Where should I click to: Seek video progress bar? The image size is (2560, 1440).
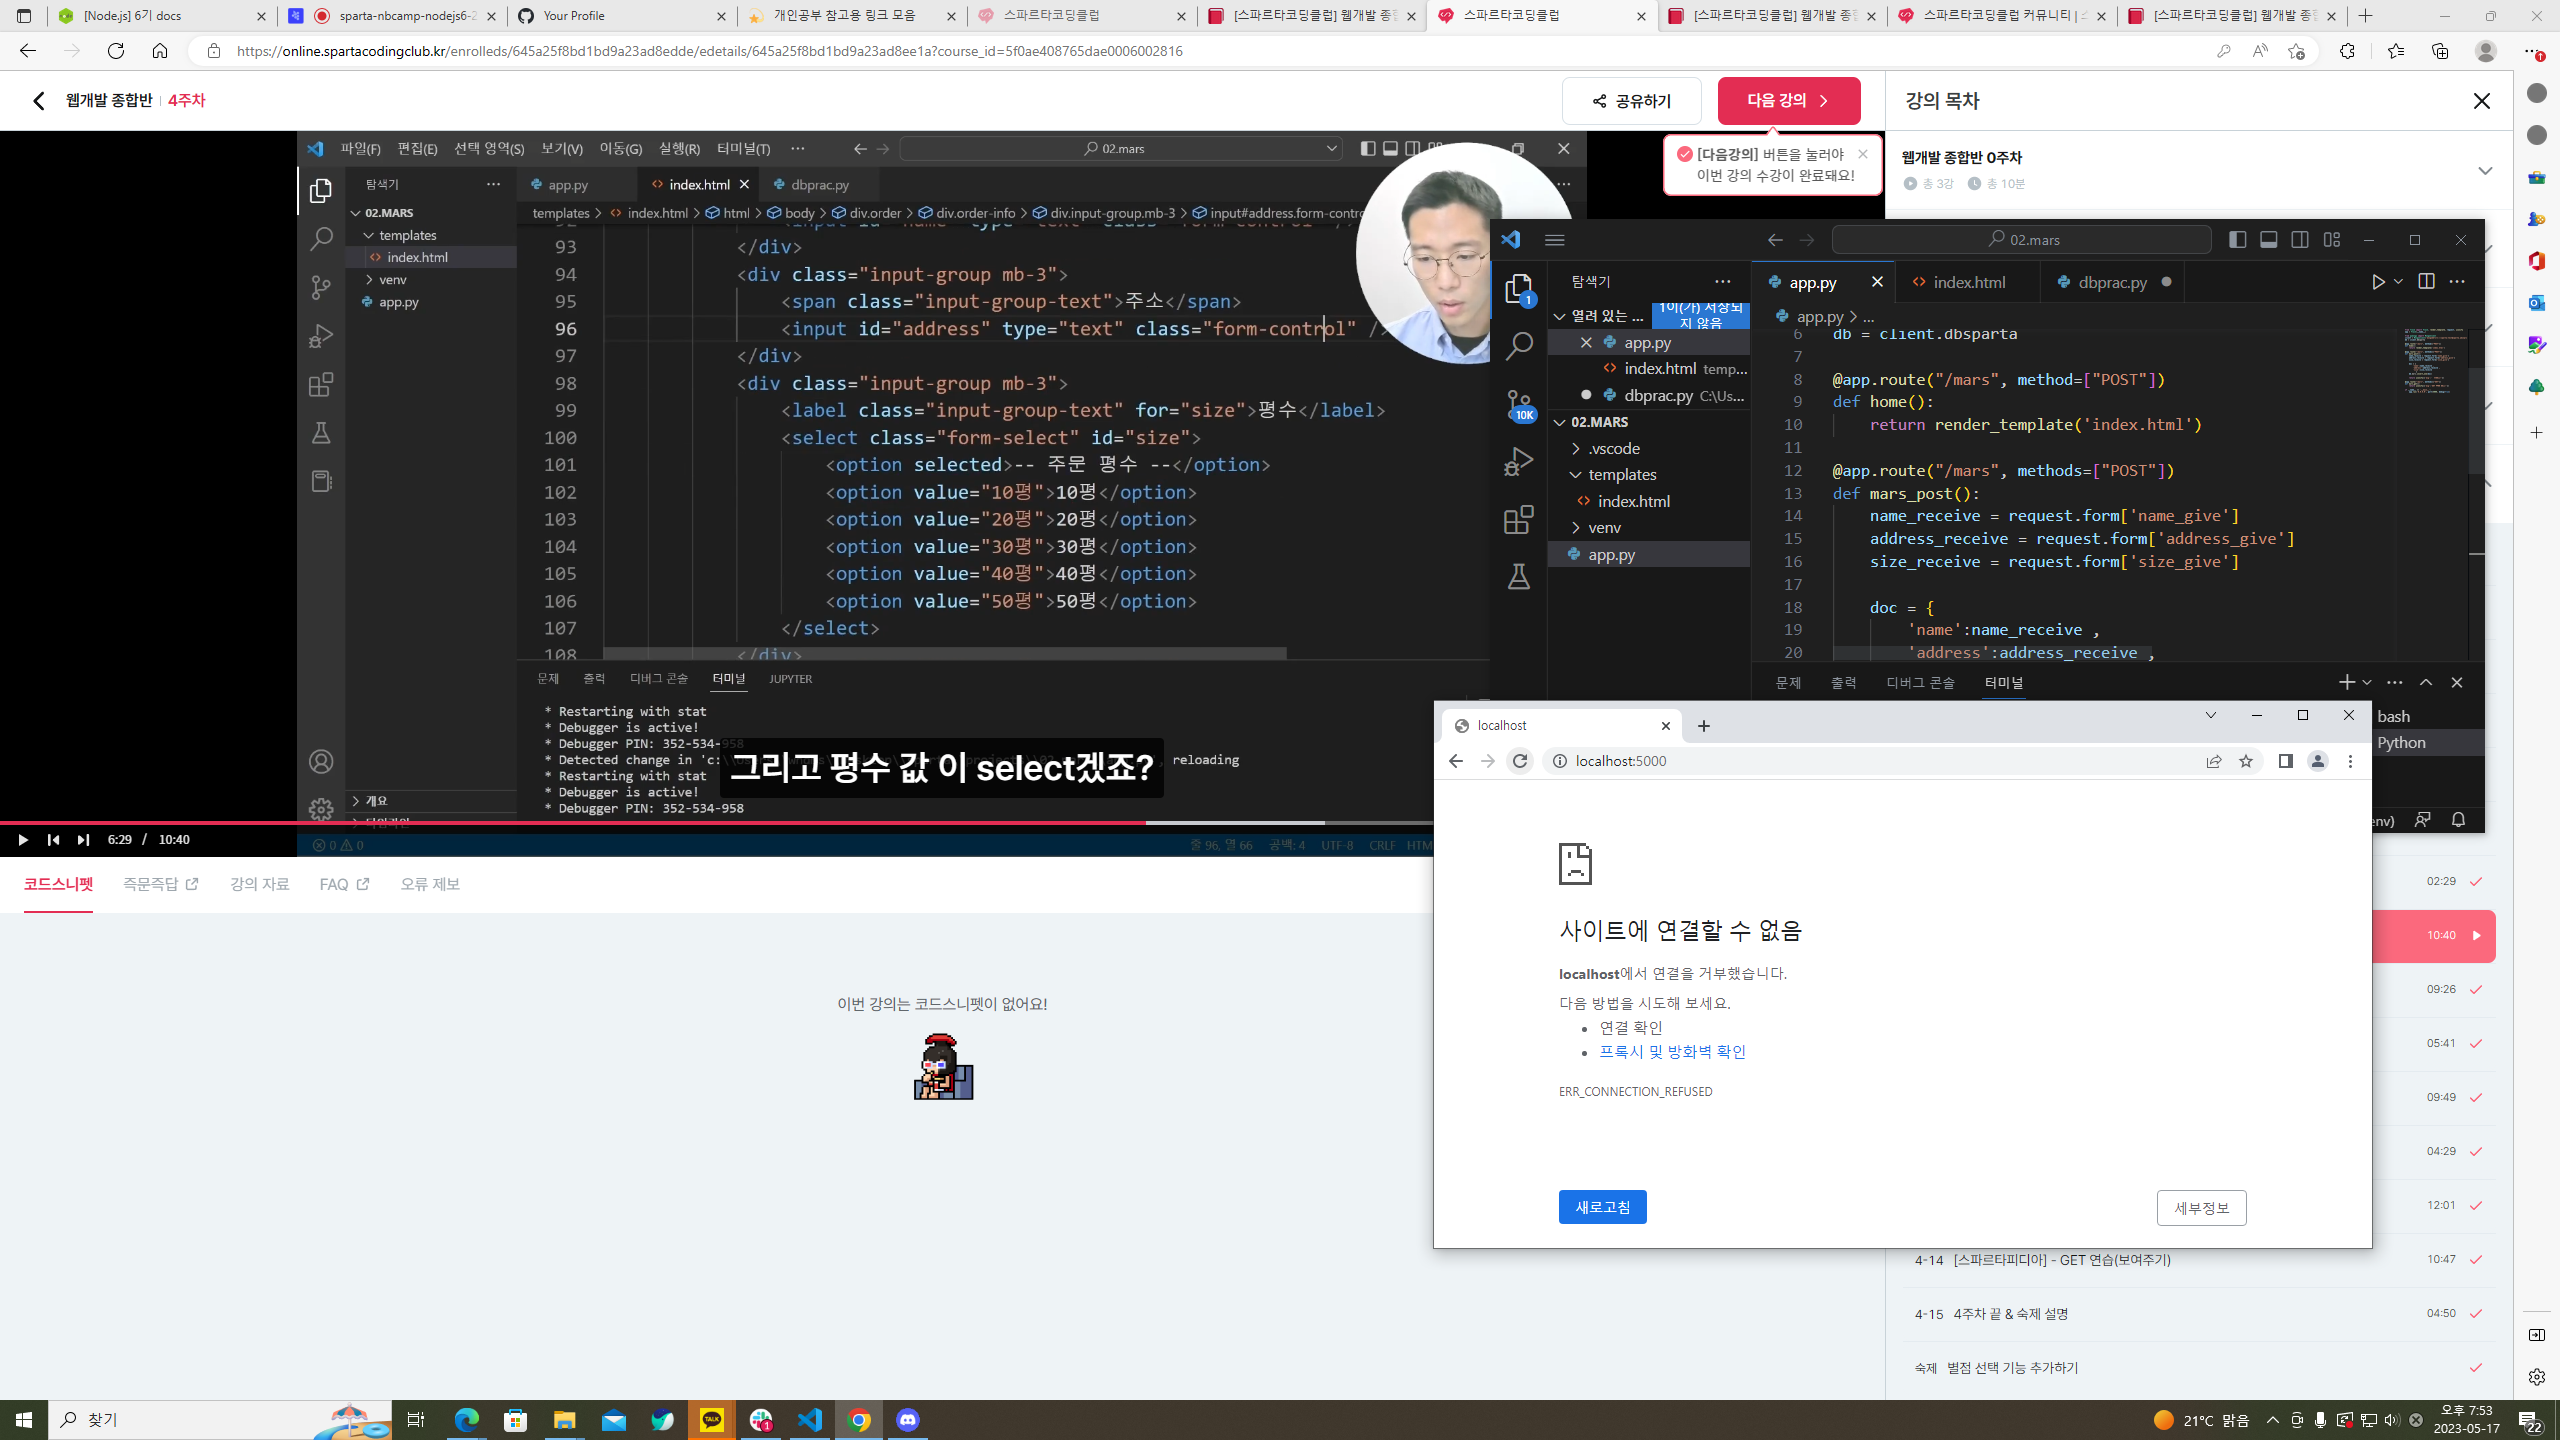coord(717,823)
